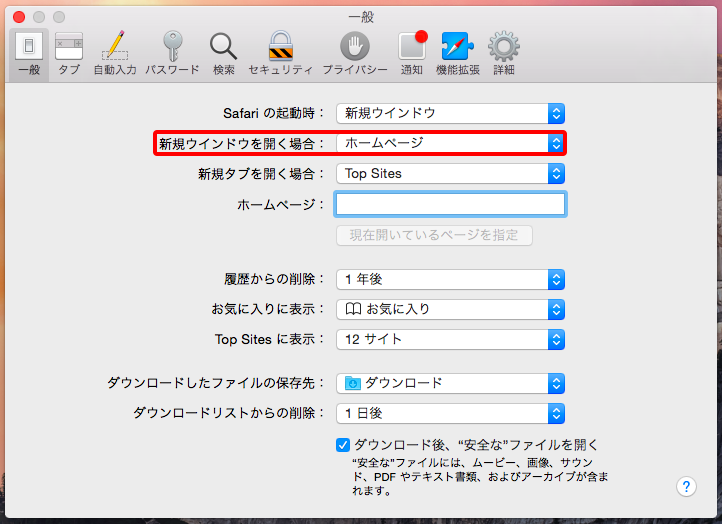Open the 通知 notifications icon pane
Image resolution: width=722 pixels, height=524 pixels.
tap(412, 54)
